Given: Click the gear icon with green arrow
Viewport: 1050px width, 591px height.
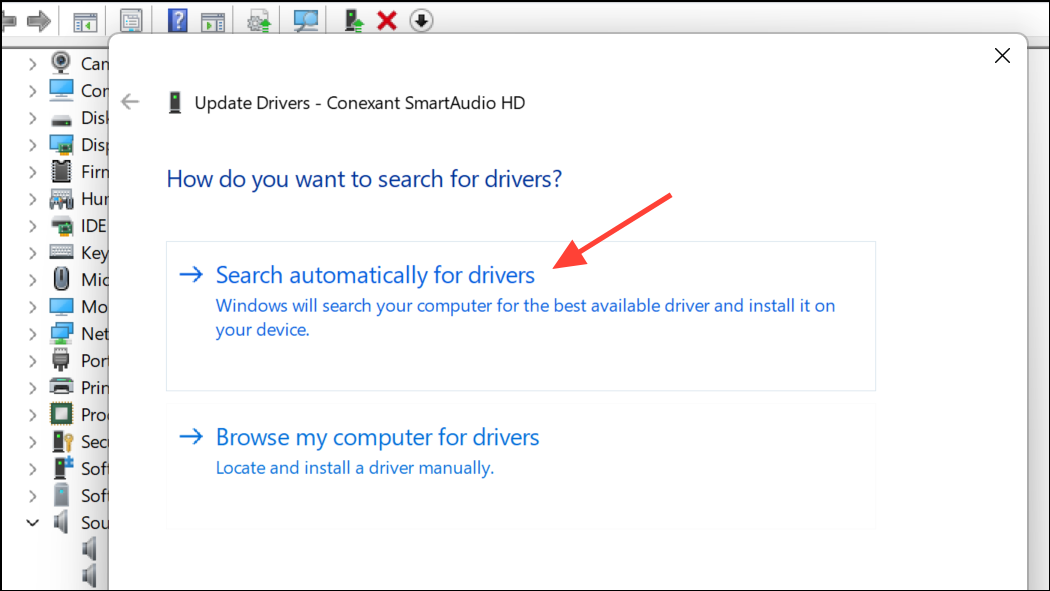Looking at the screenshot, I should point(260,20).
